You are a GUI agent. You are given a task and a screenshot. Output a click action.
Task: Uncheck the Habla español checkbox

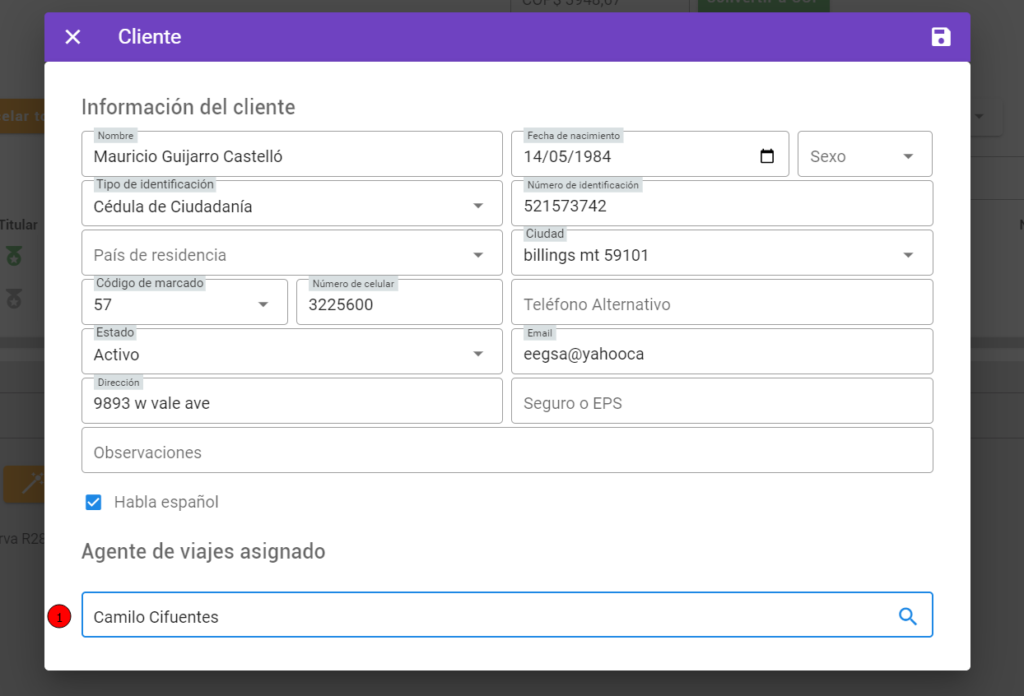click(93, 502)
